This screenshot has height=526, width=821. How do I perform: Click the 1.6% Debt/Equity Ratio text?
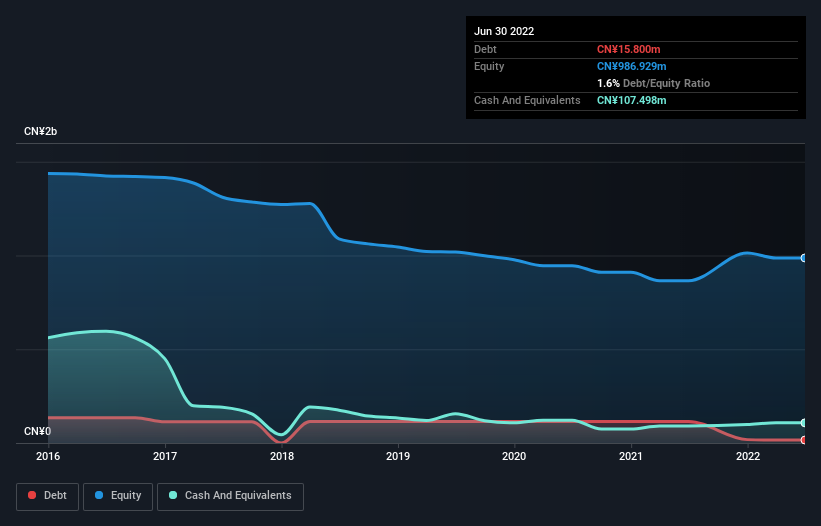coord(653,83)
